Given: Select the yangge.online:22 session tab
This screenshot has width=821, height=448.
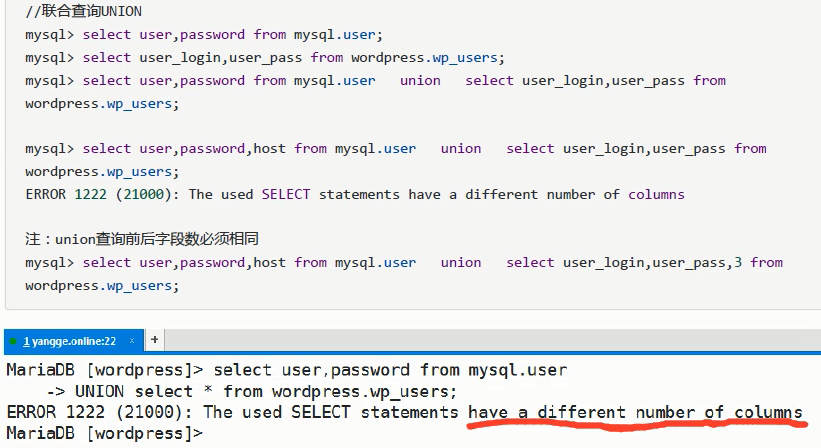Looking at the screenshot, I should [70, 341].
